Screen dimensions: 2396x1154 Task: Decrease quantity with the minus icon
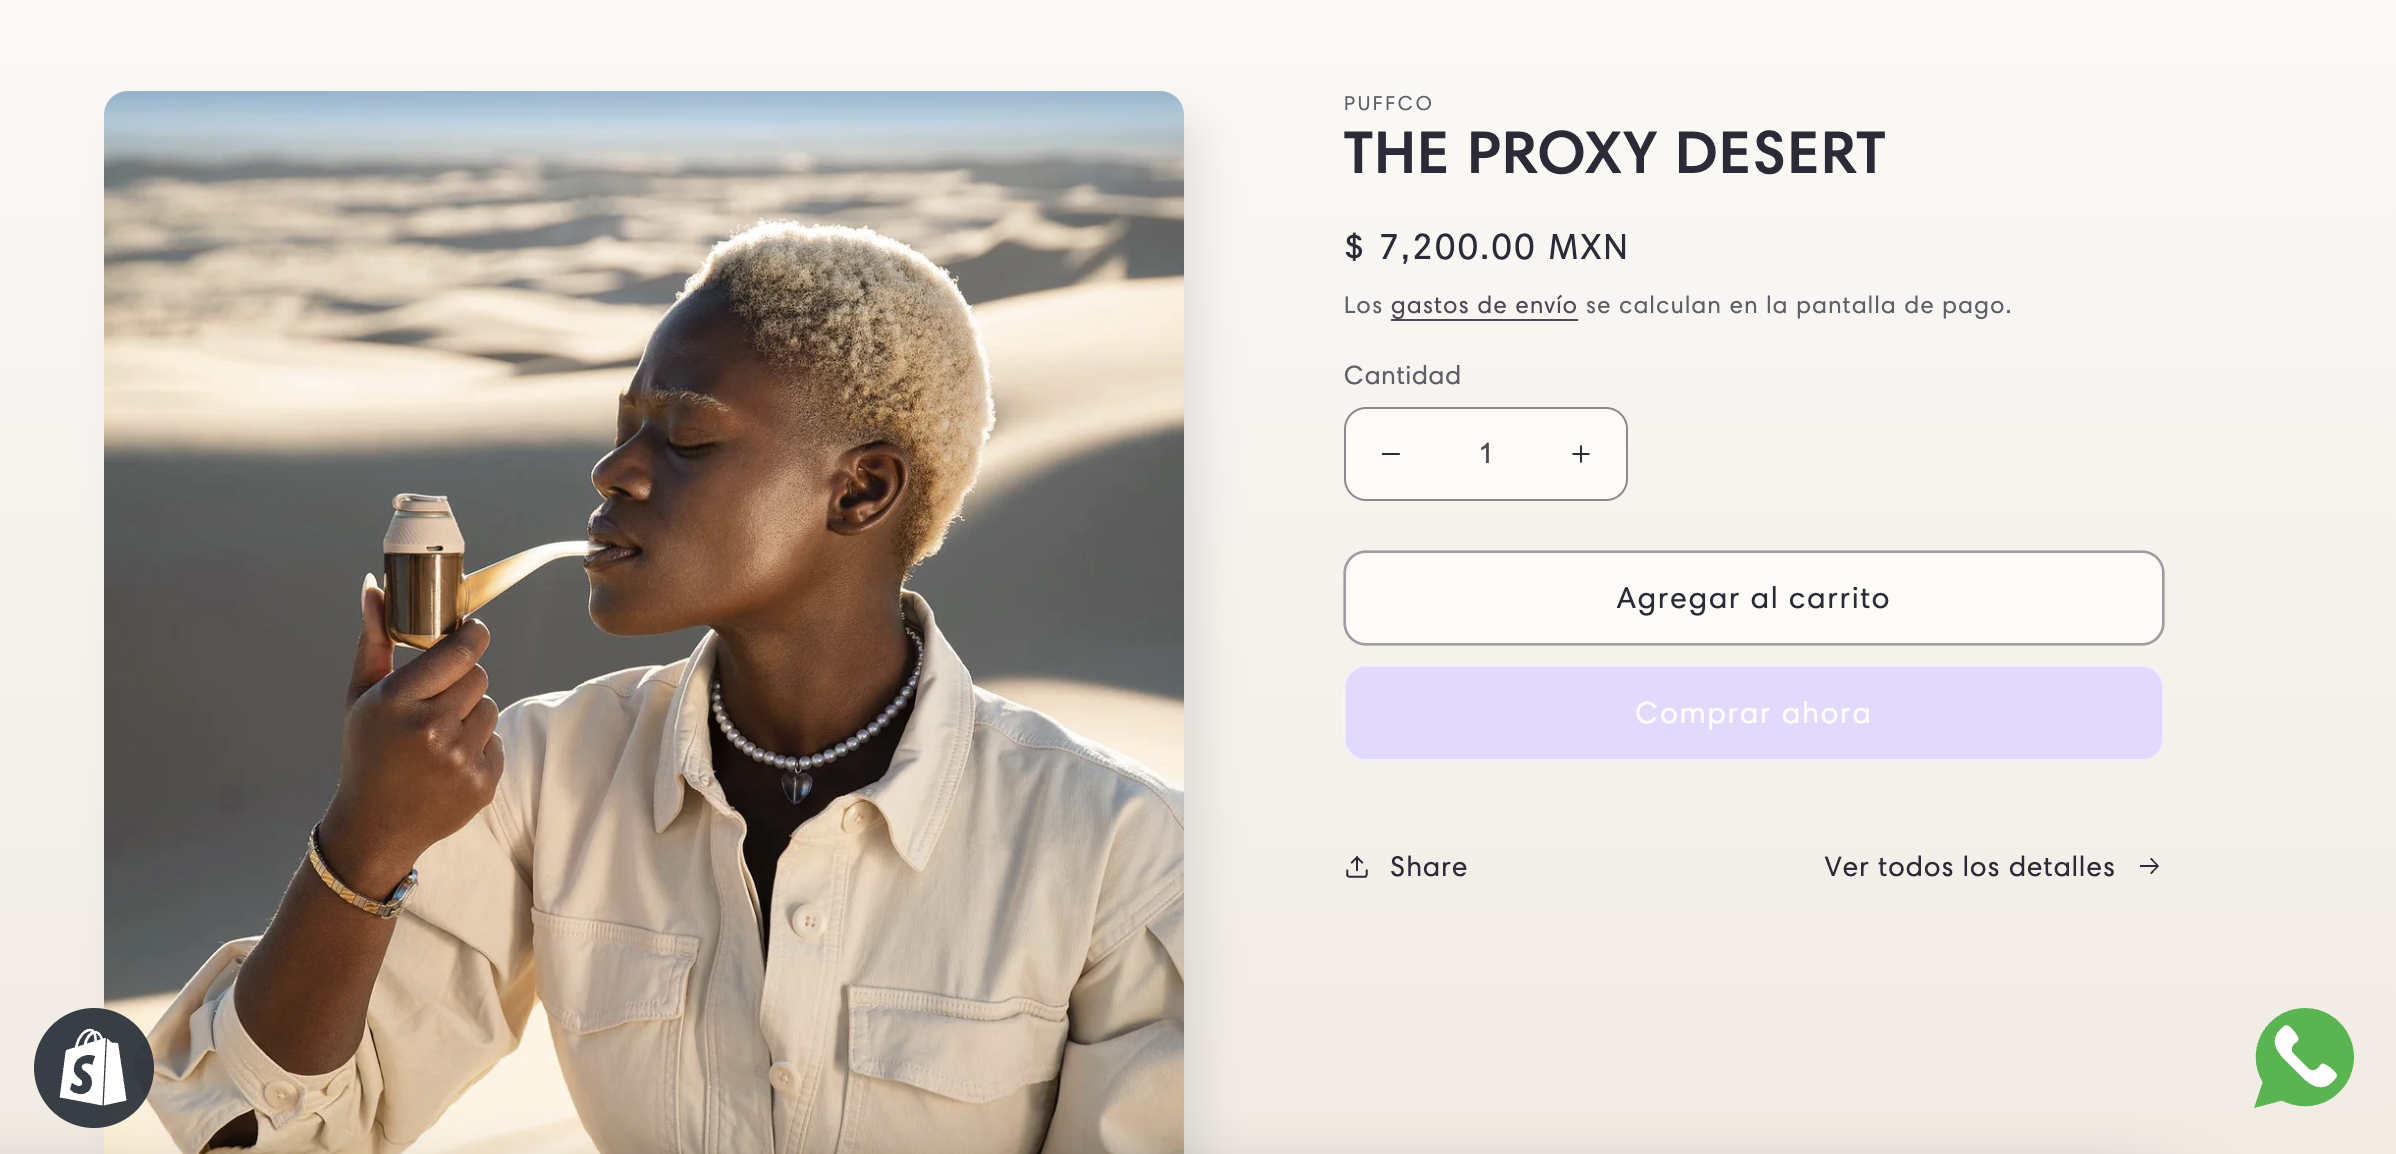click(x=1391, y=454)
